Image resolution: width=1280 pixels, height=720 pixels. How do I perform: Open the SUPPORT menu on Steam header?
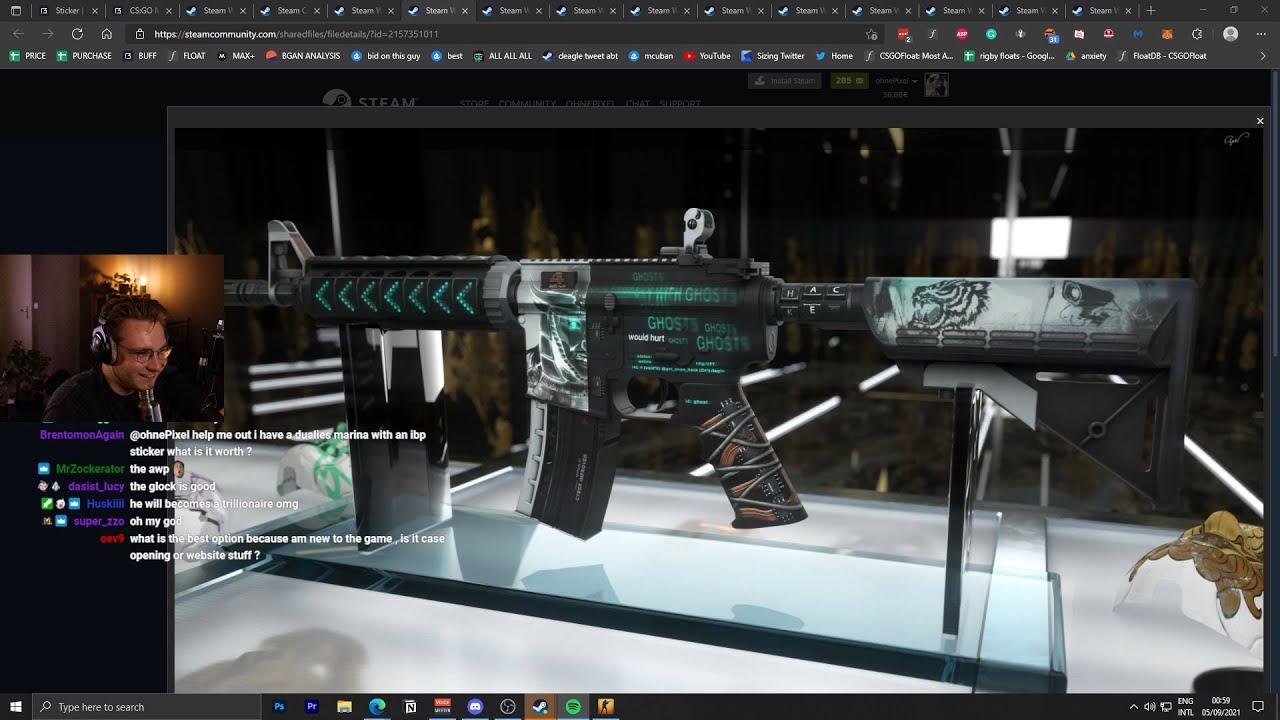coord(680,104)
